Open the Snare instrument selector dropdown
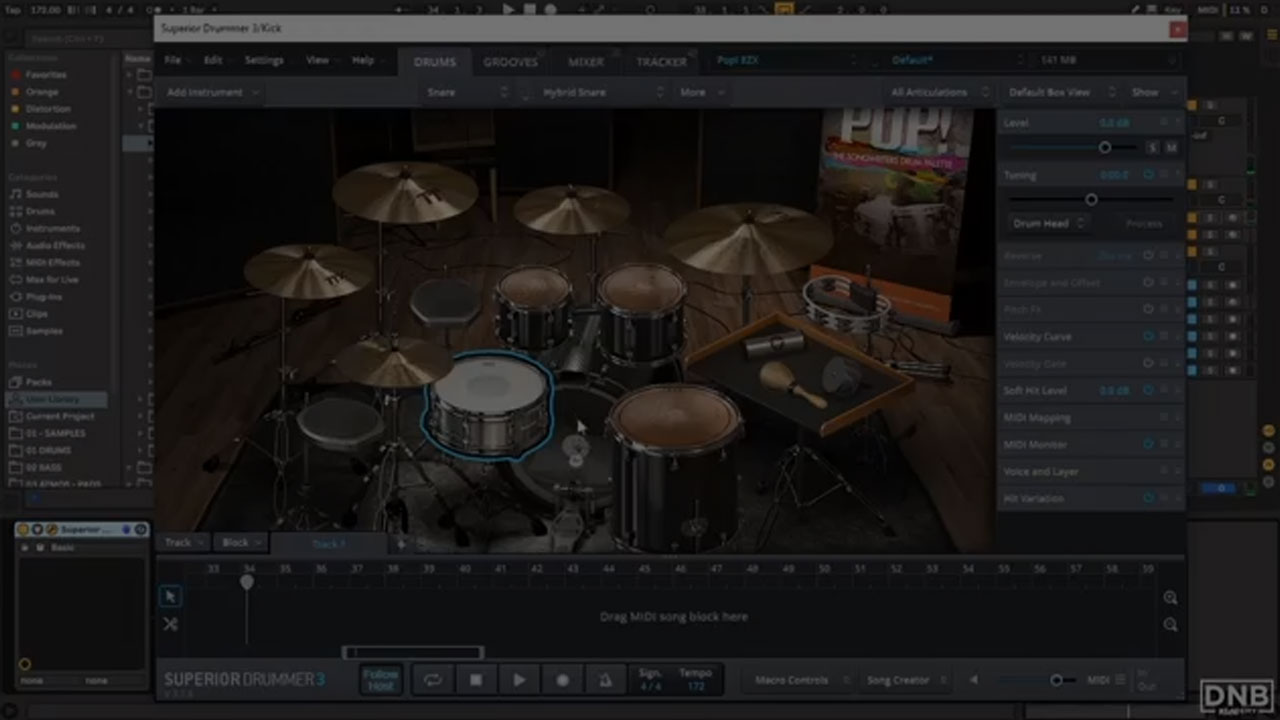Image resolution: width=1280 pixels, height=720 pixels. pyautogui.click(x=468, y=92)
